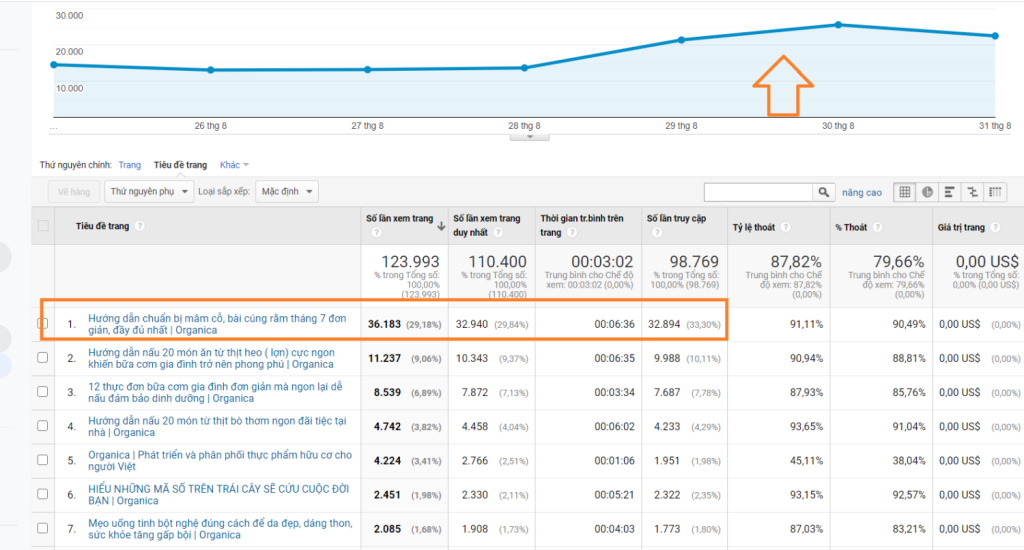Click the 30 thg 8 chart data point
The image size is (1024, 550).
[838, 25]
